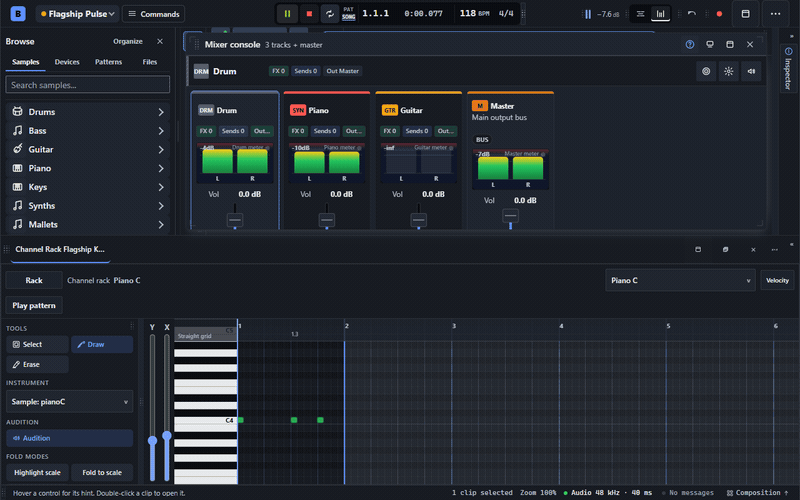Toggle PAT/SONG mode switch
This screenshot has height=500, width=800.
(348, 14)
